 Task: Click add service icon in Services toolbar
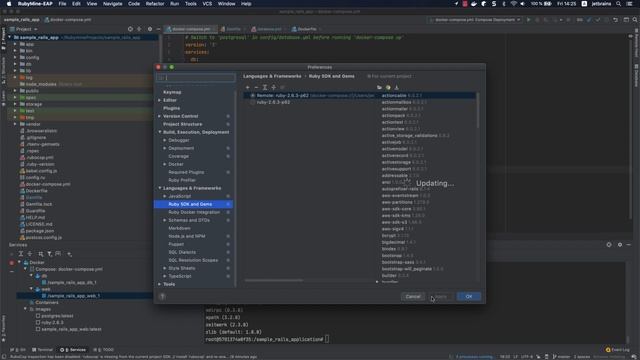click(69, 254)
